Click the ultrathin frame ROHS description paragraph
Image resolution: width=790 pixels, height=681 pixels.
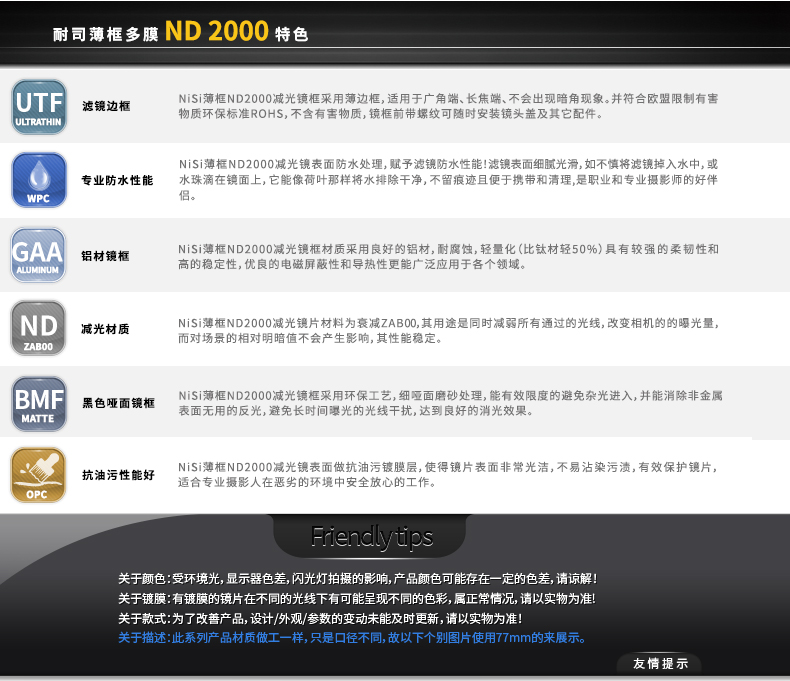[448, 106]
